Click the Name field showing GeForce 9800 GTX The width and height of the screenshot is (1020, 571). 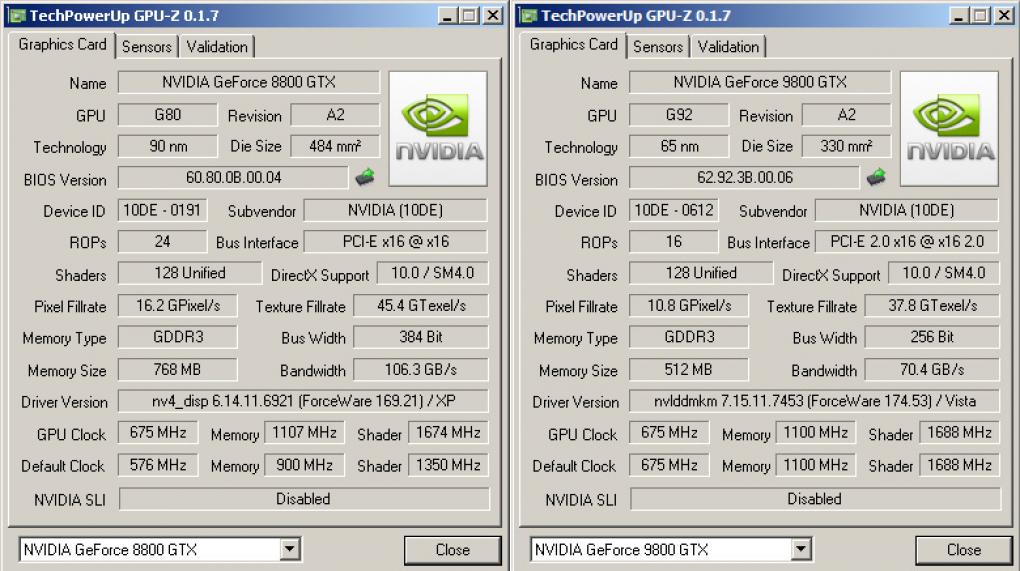(760, 82)
